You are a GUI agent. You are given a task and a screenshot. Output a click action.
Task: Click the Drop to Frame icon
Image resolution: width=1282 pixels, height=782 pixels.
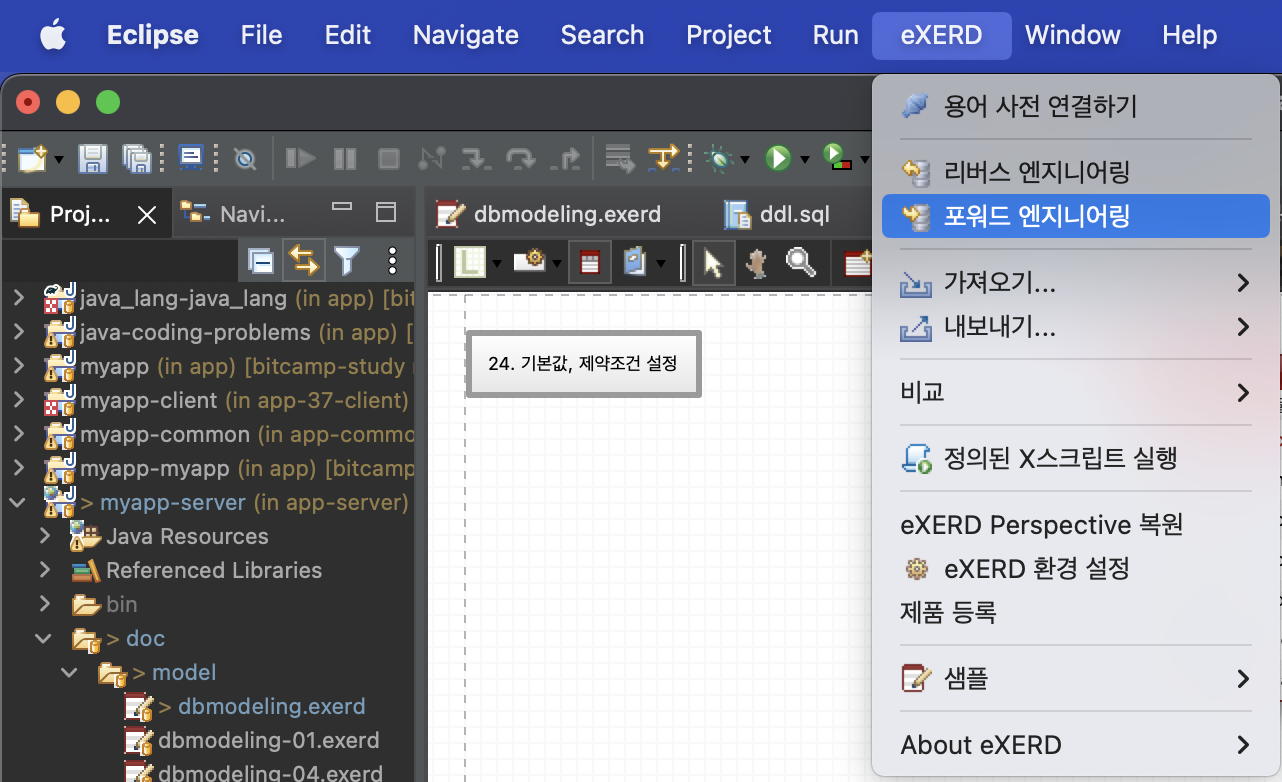click(x=620, y=158)
